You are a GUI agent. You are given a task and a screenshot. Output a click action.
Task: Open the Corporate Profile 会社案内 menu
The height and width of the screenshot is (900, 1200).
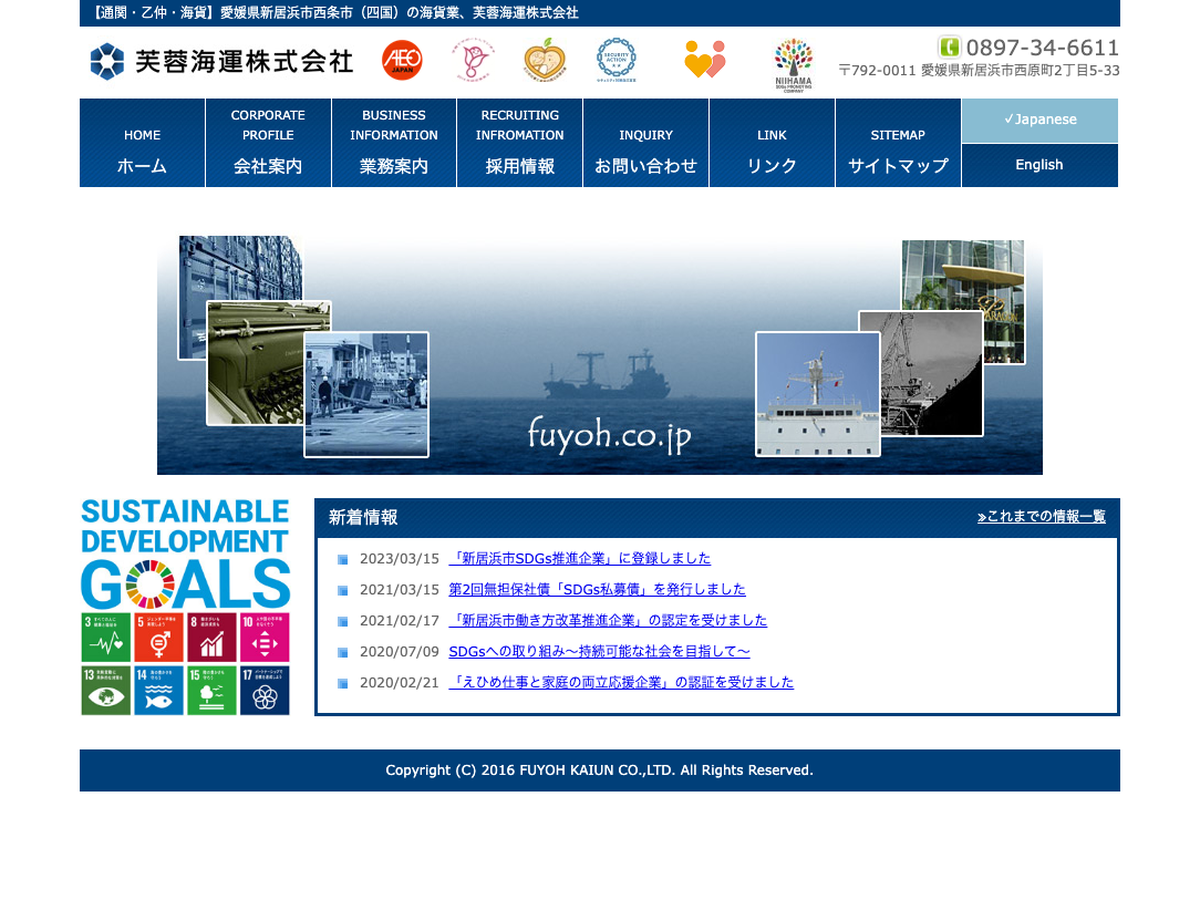click(x=268, y=143)
